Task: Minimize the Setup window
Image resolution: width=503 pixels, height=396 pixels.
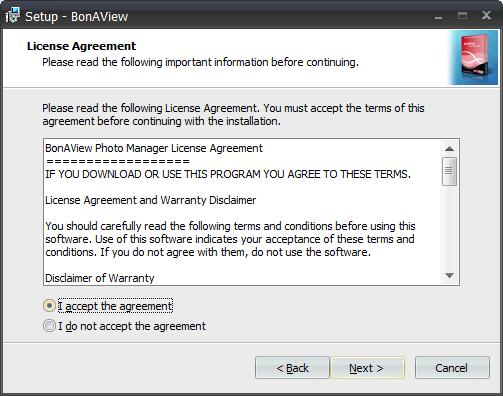Action: tap(439, 16)
